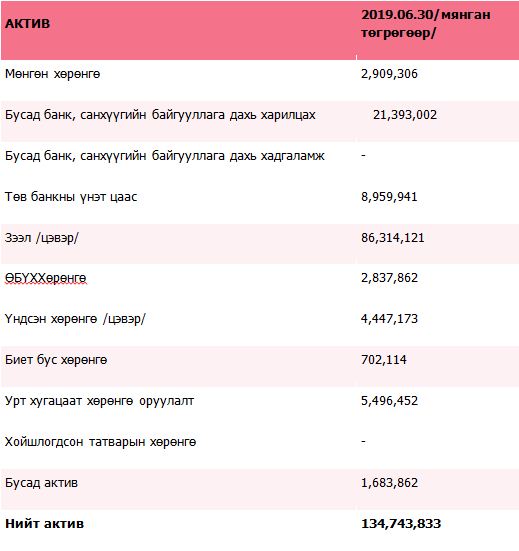Select the value 2,909,306
The width and height of the screenshot is (519, 551).
point(389,74)
